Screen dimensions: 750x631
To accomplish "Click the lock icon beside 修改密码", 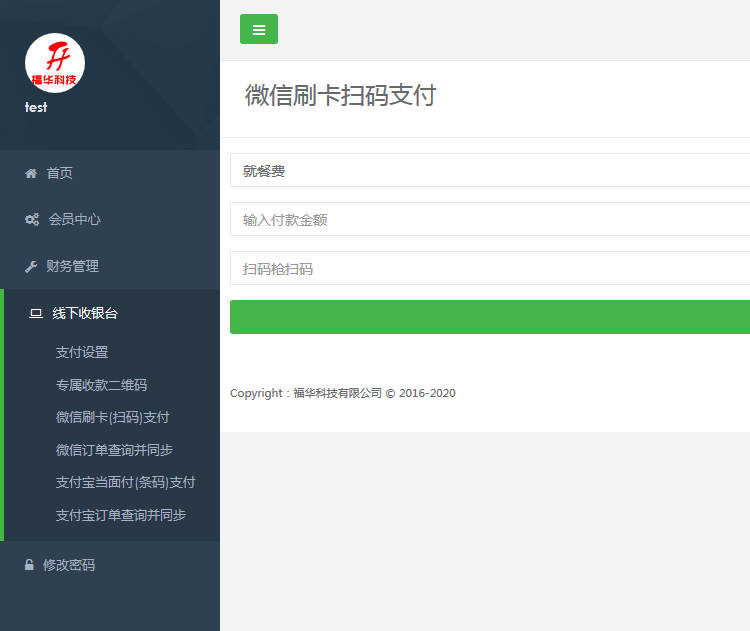I will point(29,565).
